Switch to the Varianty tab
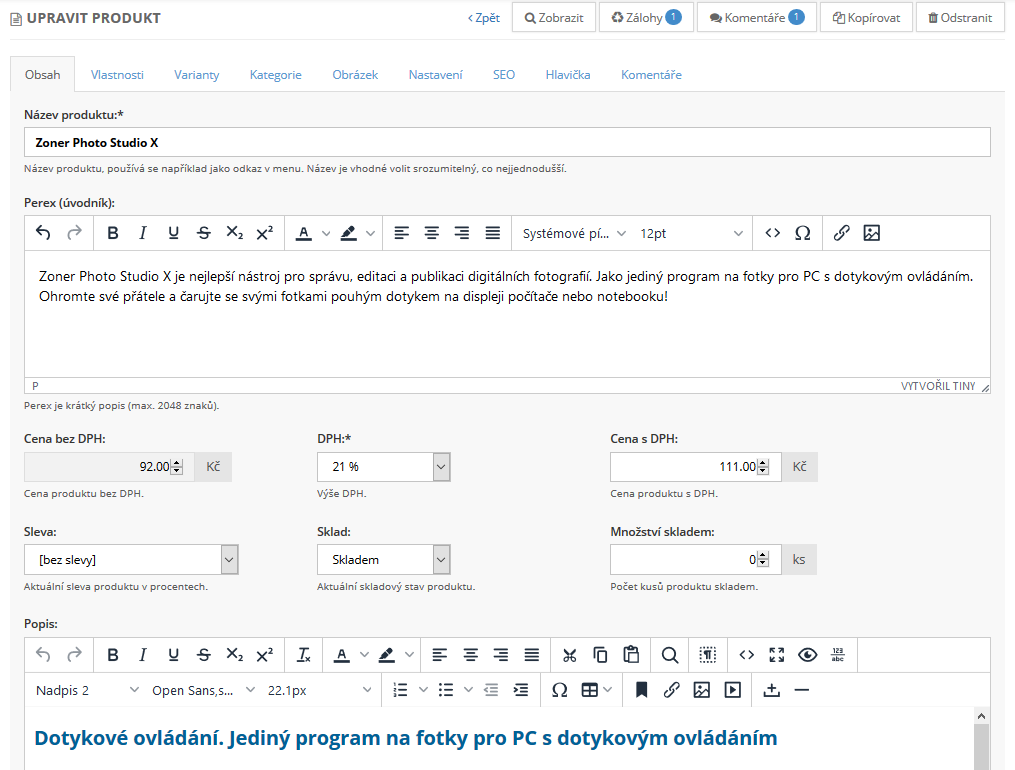The height and width of the screenshot is (770, 1015). [x=196, y=75]
